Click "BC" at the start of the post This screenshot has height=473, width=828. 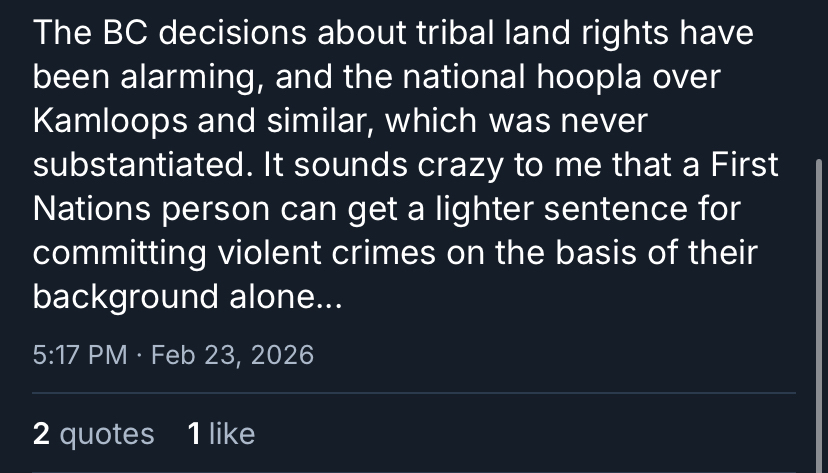coord(126,34)
